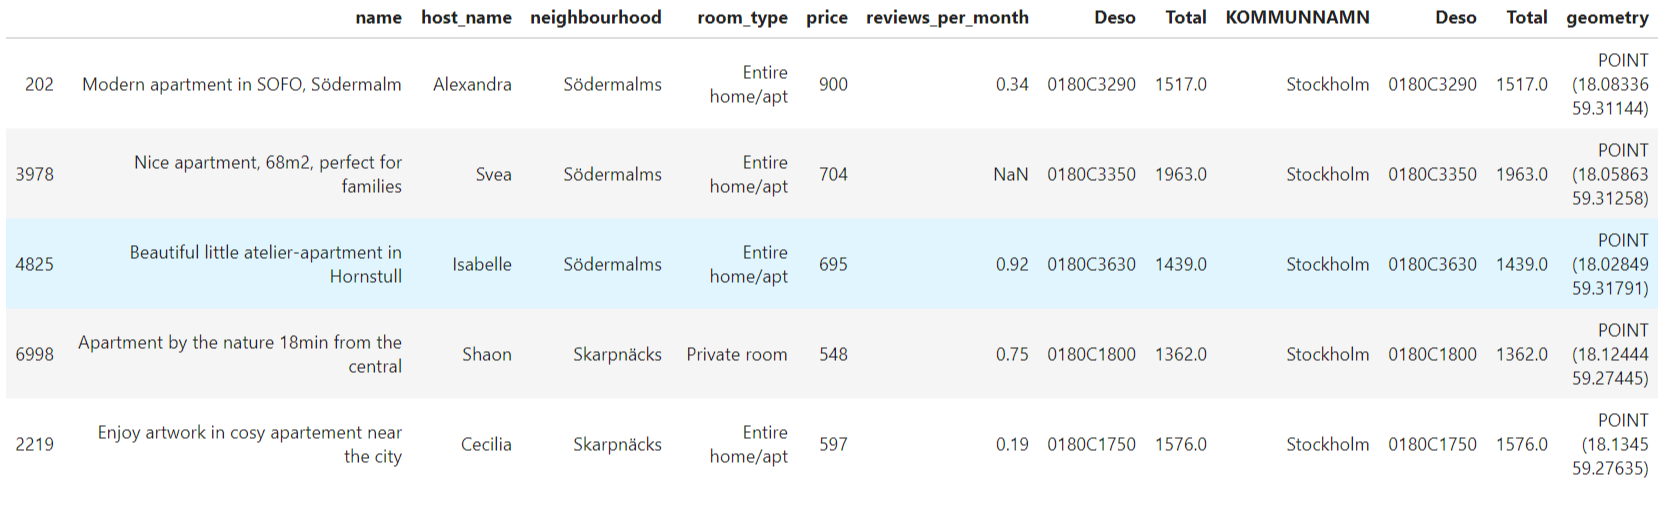
Task: Click the 'Private room' room type cell
Action: pos(736,354)
